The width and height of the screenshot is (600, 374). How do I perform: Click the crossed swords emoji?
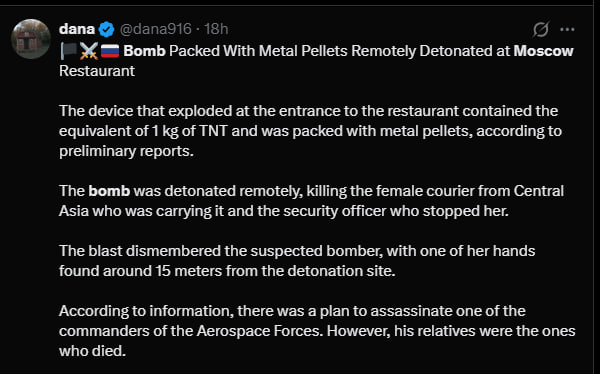tap(89, 51)
